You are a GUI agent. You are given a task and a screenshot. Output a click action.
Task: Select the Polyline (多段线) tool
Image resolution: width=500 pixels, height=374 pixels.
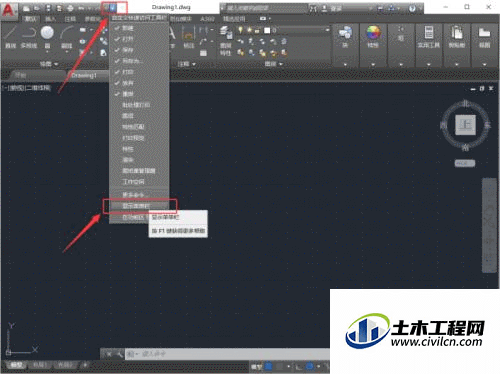29,37
